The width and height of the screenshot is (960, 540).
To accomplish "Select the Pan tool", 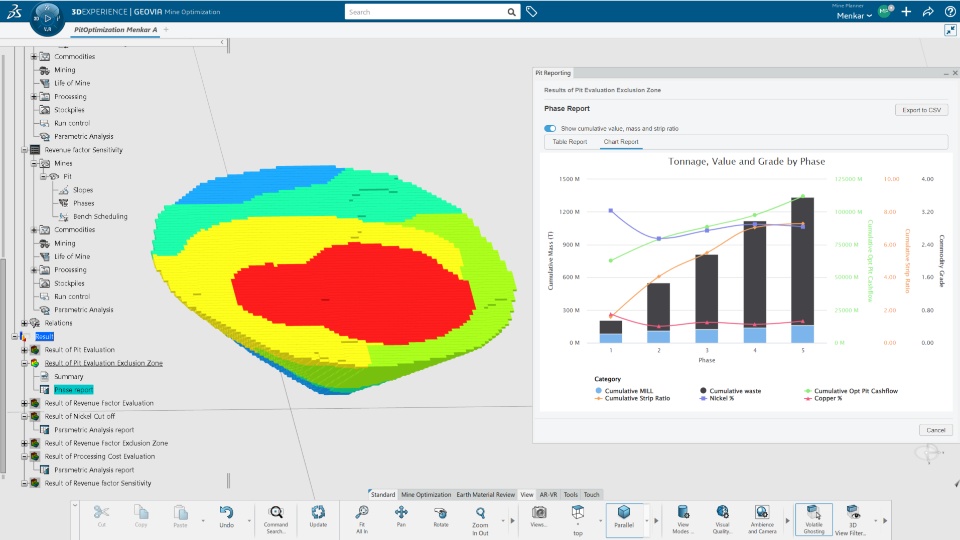I will tap(401, 512).
